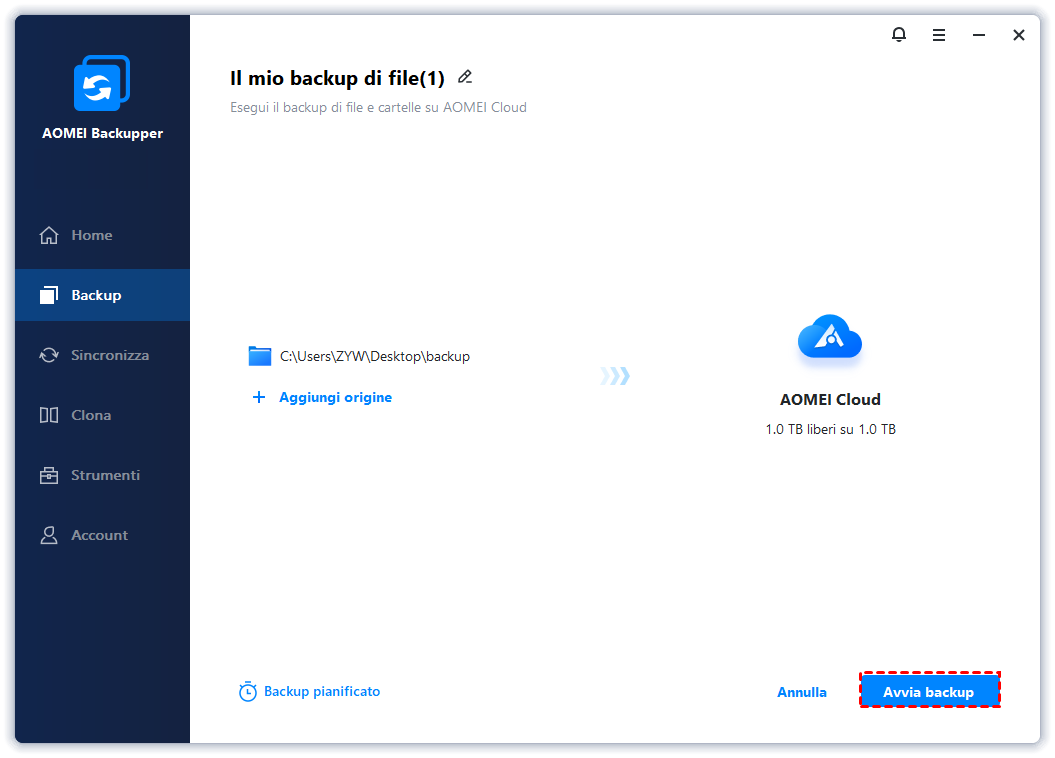The width and height of the screenshot is (1055, 758).
Task: Click the scheduled backup clock icon
Action: pos(248,691)
